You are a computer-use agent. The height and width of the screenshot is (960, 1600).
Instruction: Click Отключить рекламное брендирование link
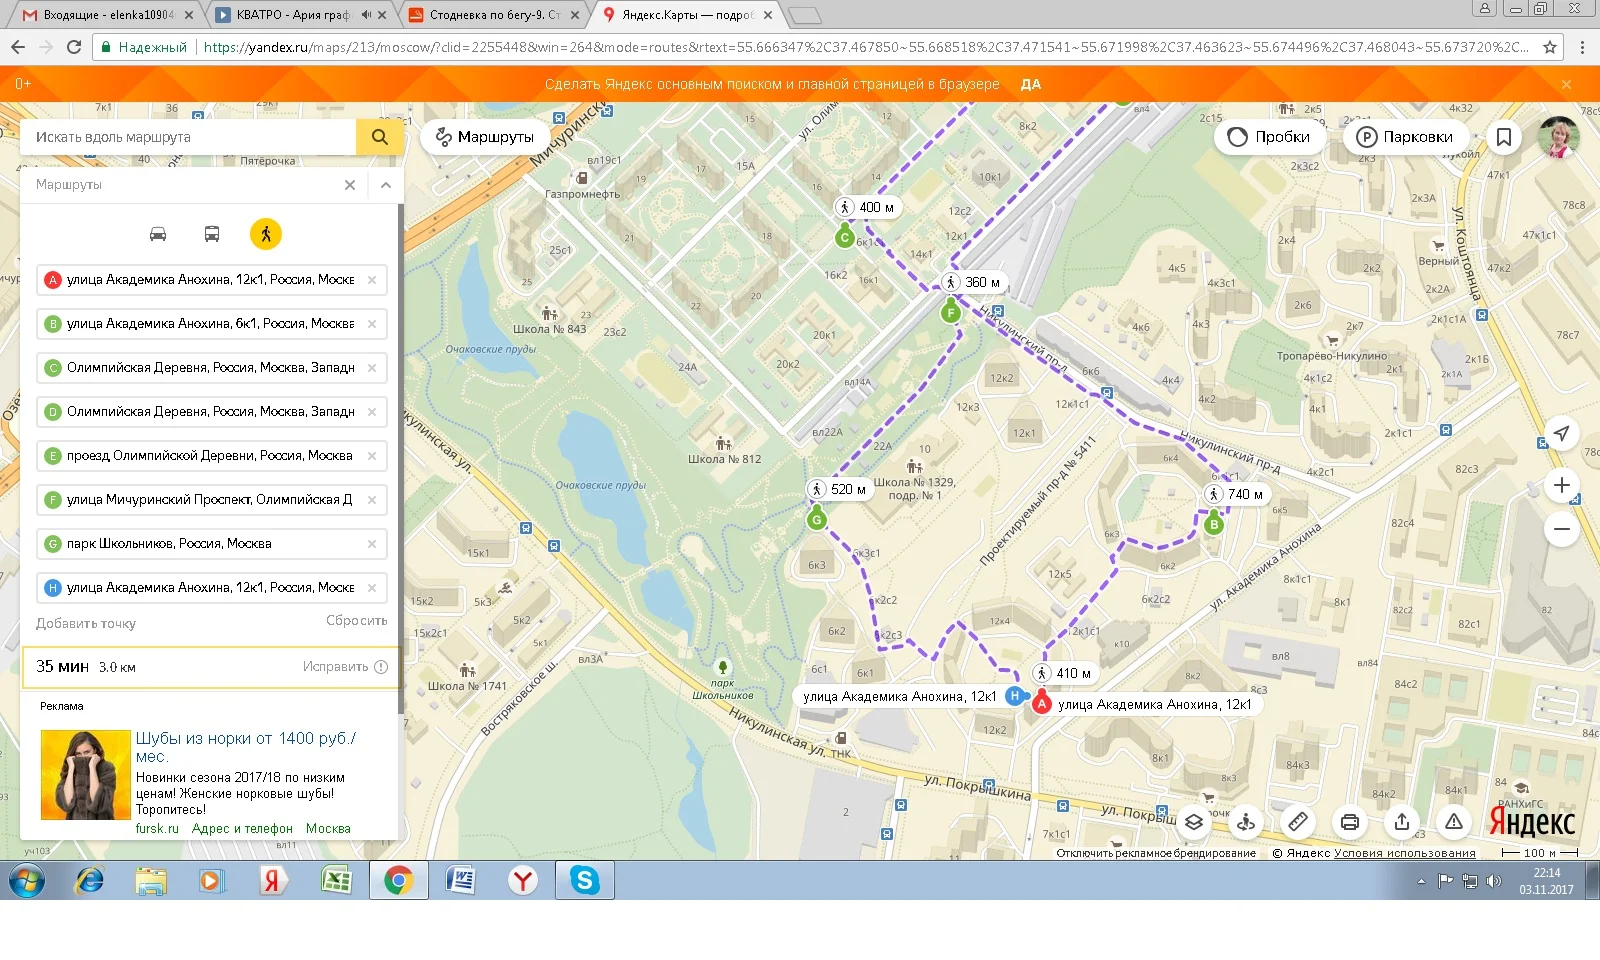[1156, 853]
